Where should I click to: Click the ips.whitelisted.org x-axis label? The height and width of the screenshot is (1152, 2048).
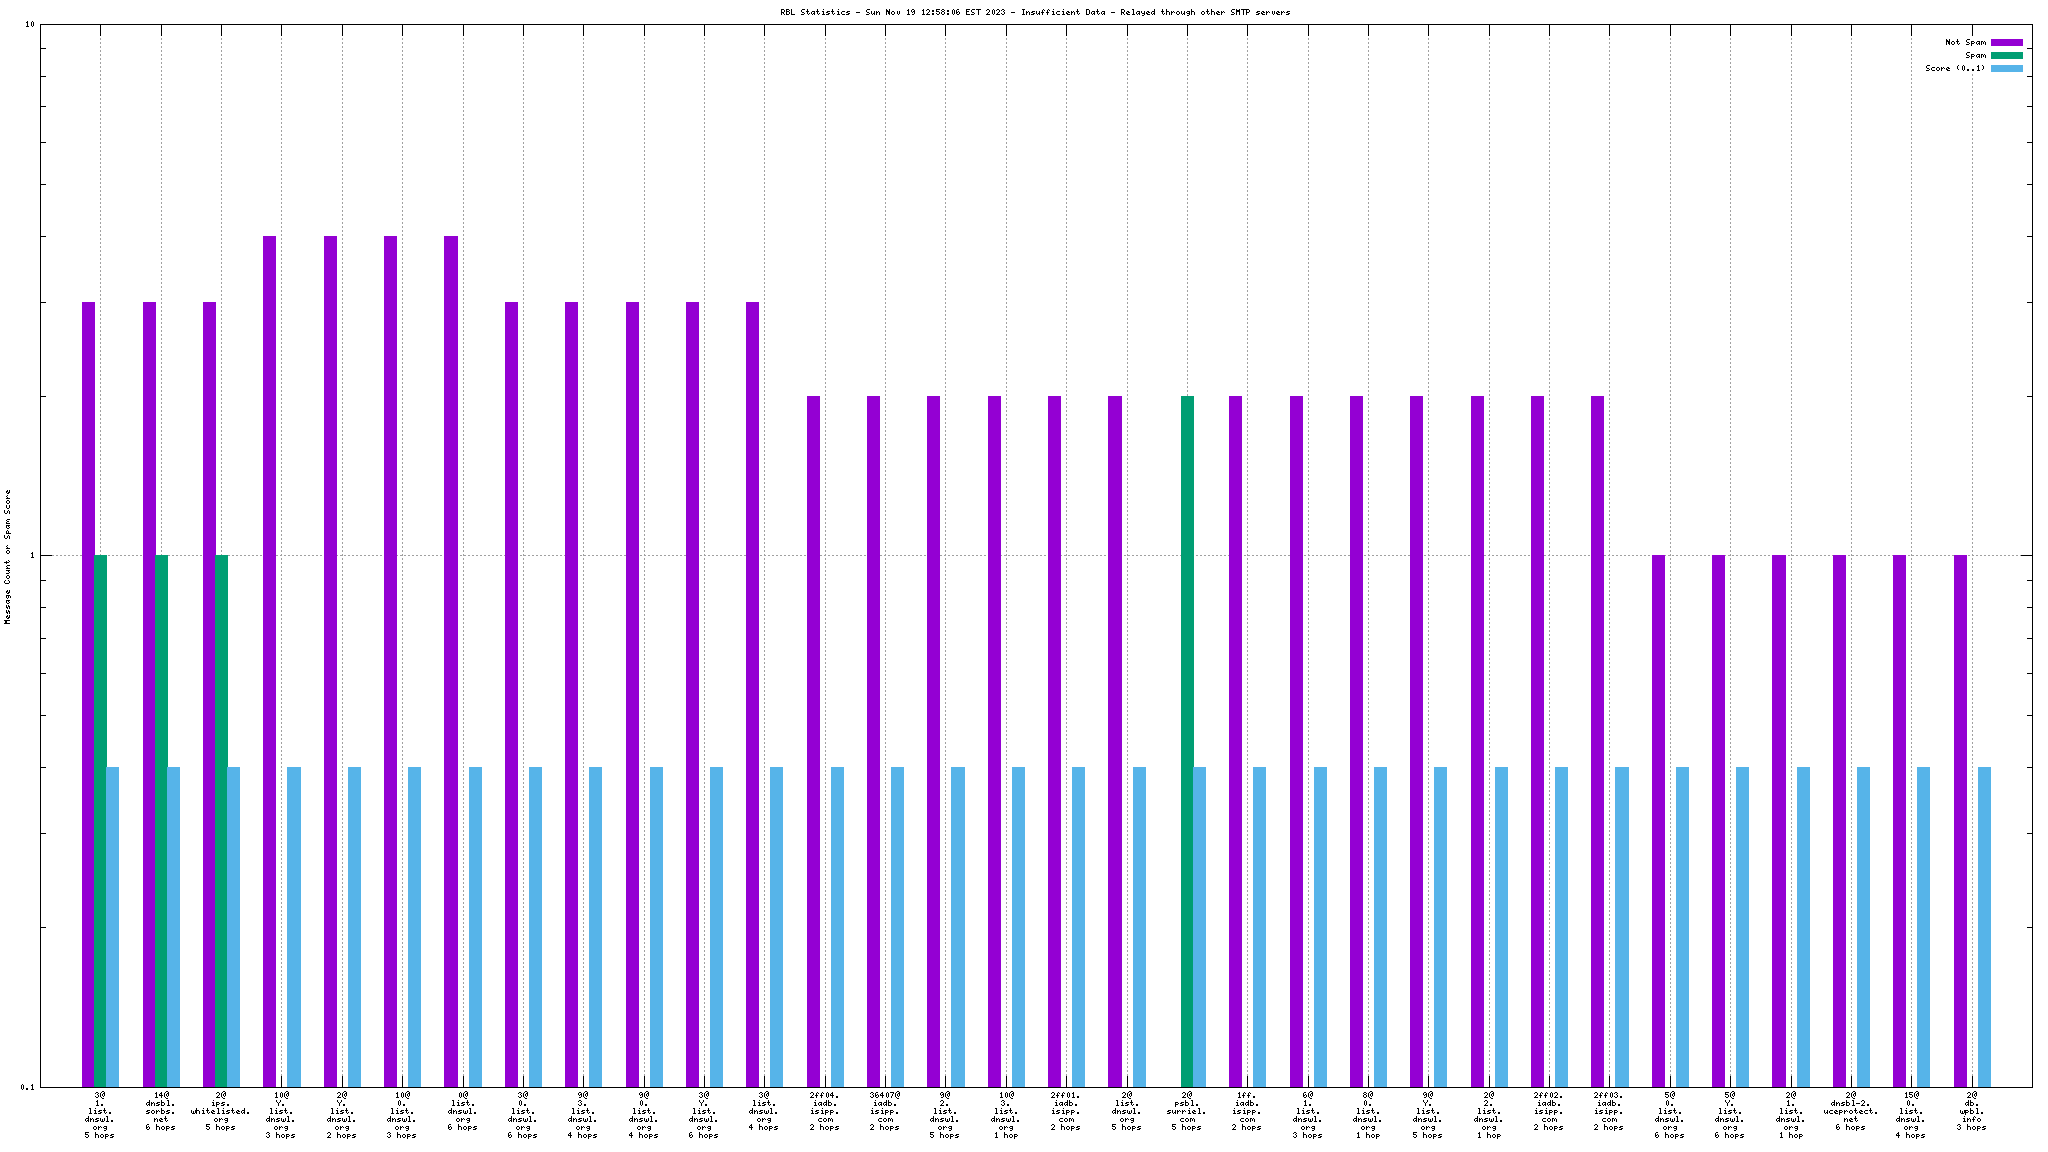pos(221,1111)
